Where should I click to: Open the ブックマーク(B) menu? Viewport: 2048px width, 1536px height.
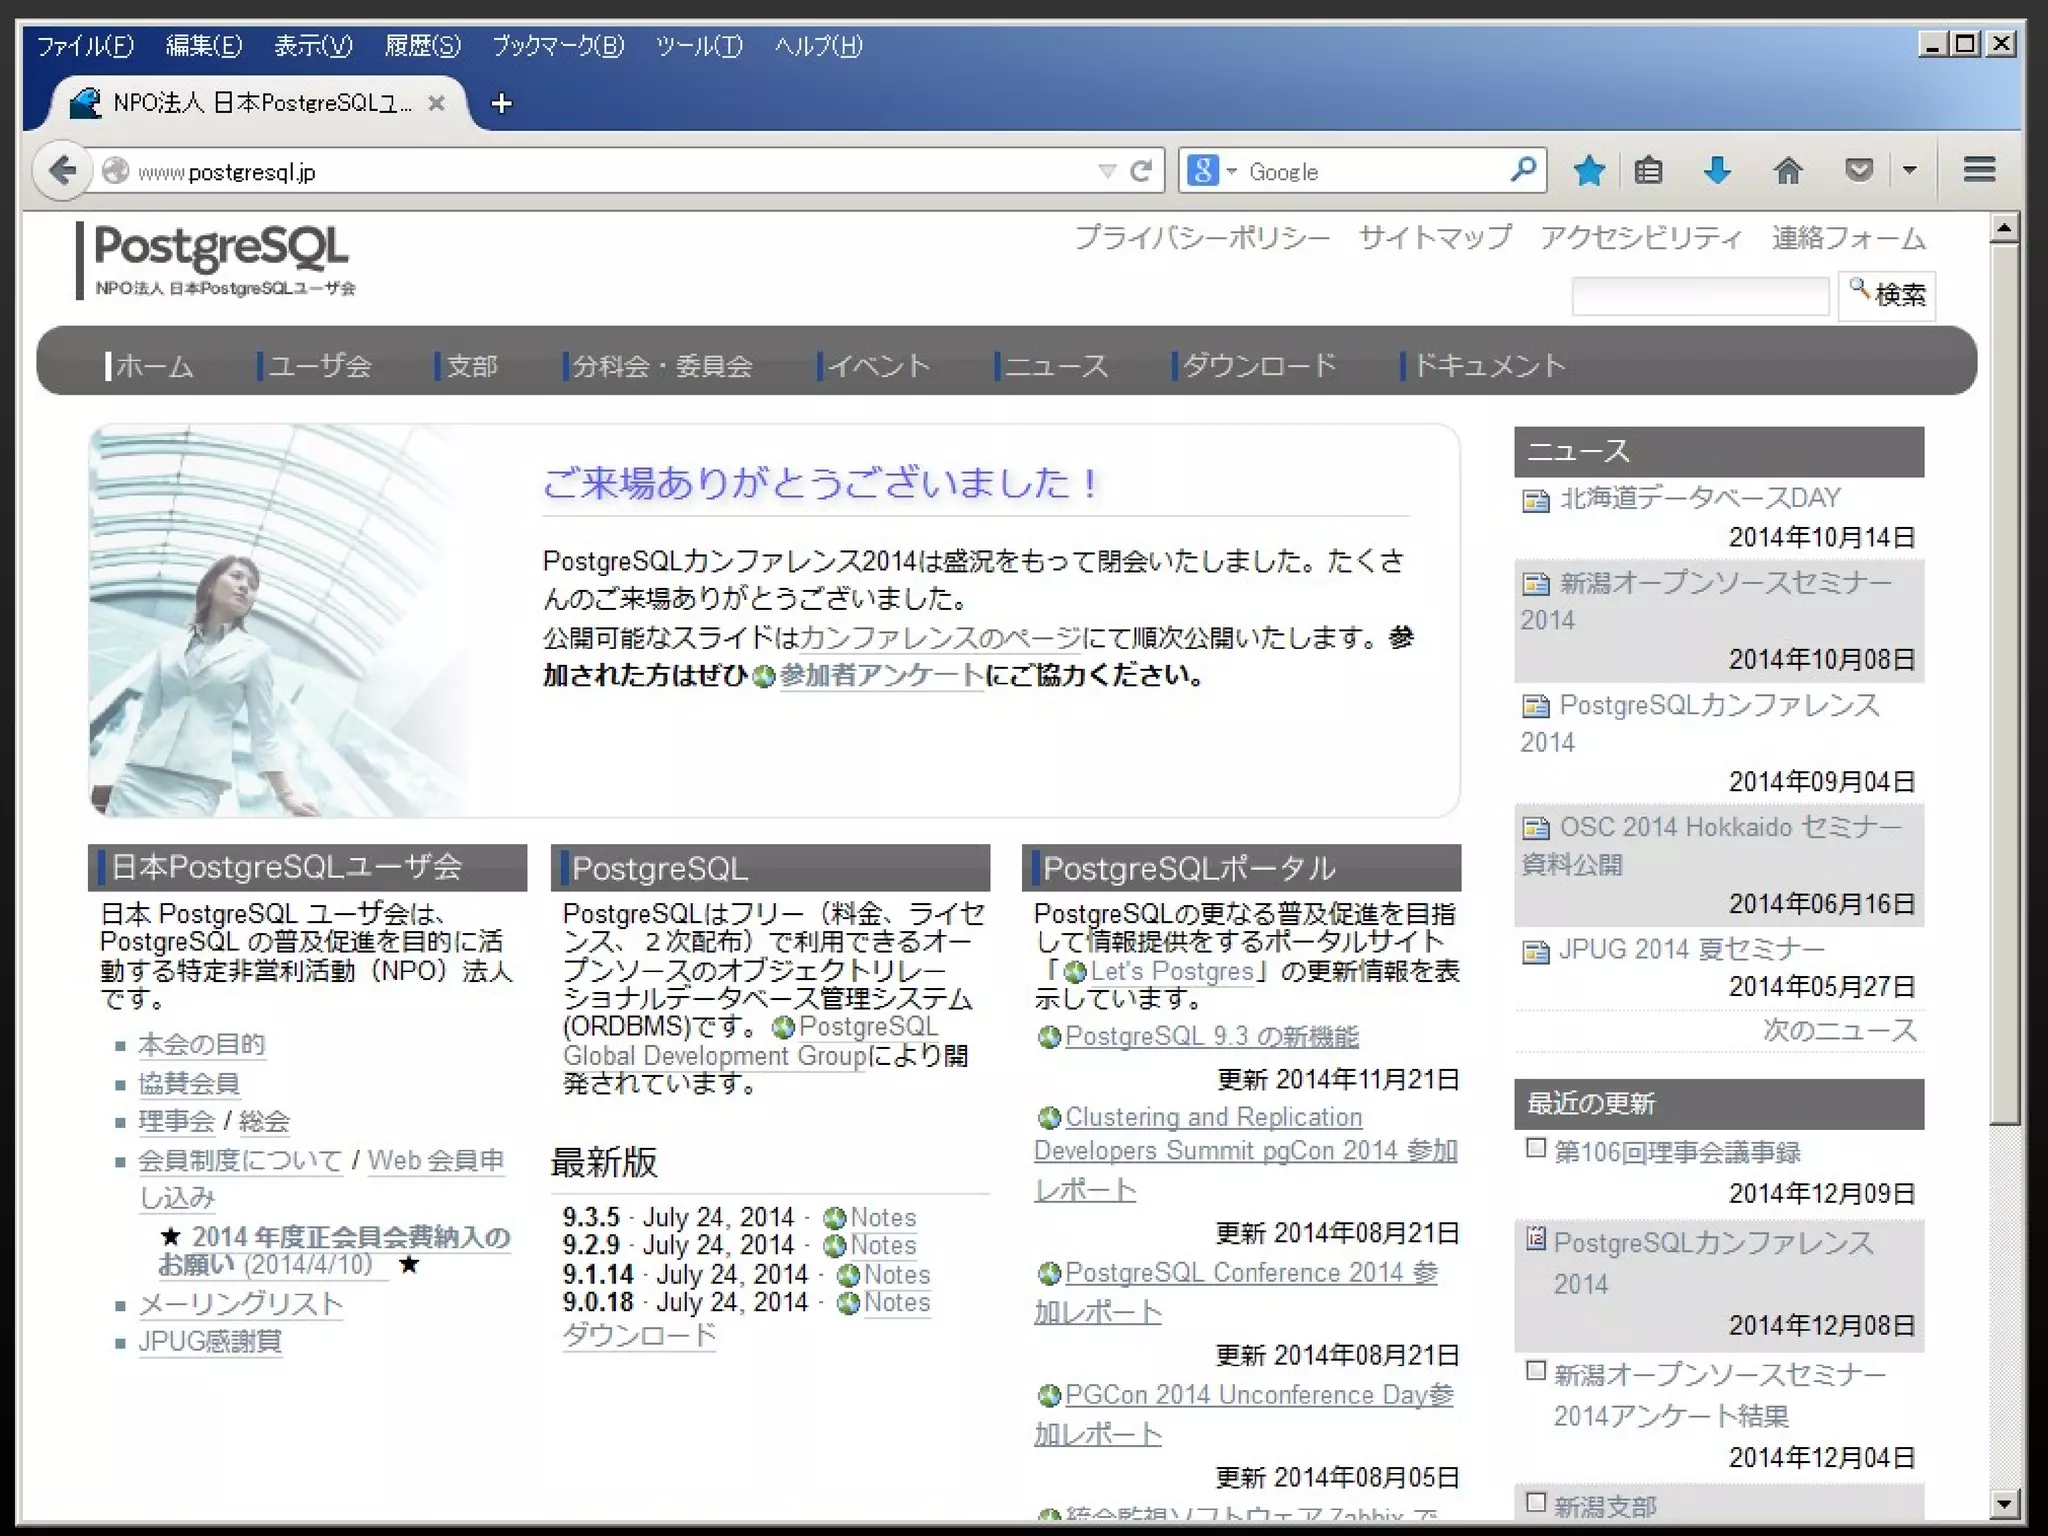(557, 46)
